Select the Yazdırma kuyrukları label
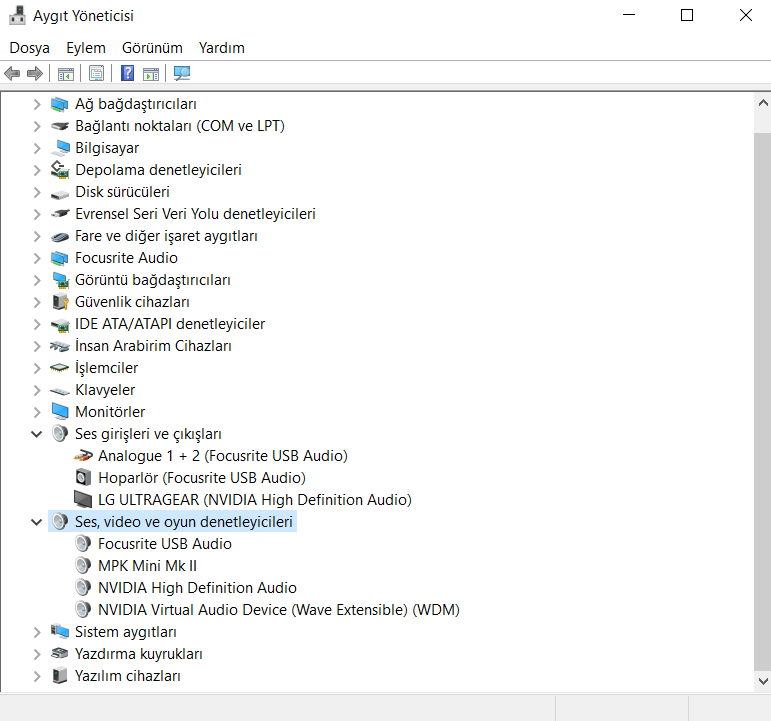The width and height of the screenshot is (771, 721). click(x=139, y=654)
